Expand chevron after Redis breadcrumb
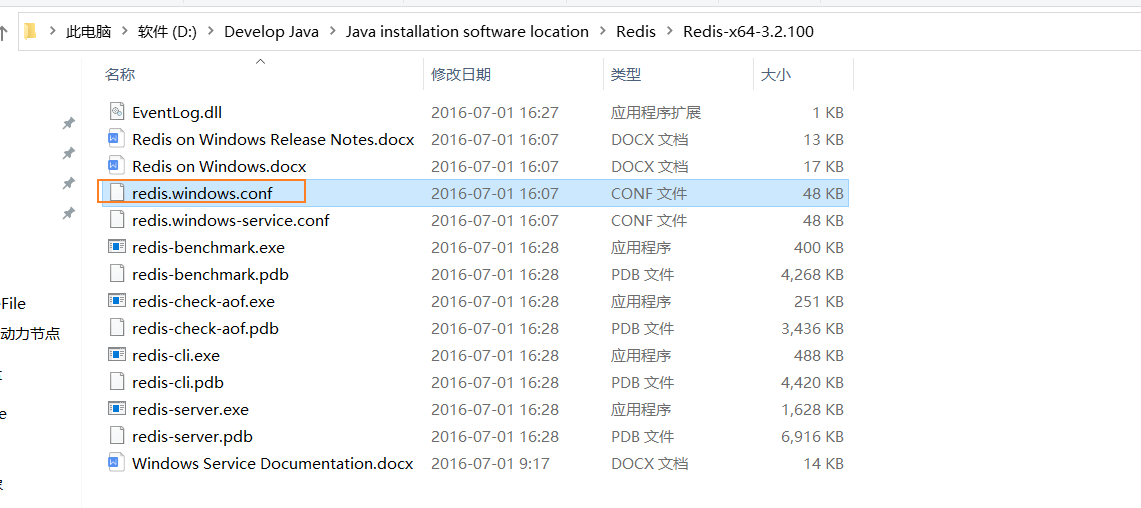Viewport: 1141px width, 508px height. [x=669, y=32]
